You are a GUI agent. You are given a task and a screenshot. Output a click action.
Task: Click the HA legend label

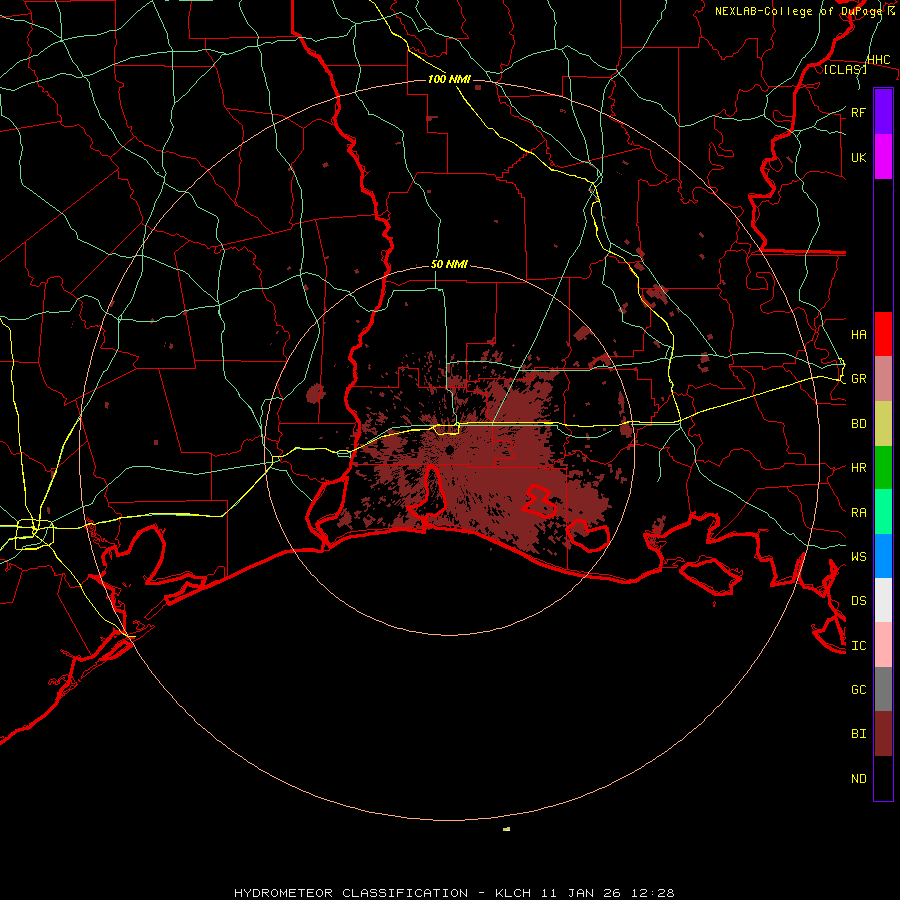858,334
